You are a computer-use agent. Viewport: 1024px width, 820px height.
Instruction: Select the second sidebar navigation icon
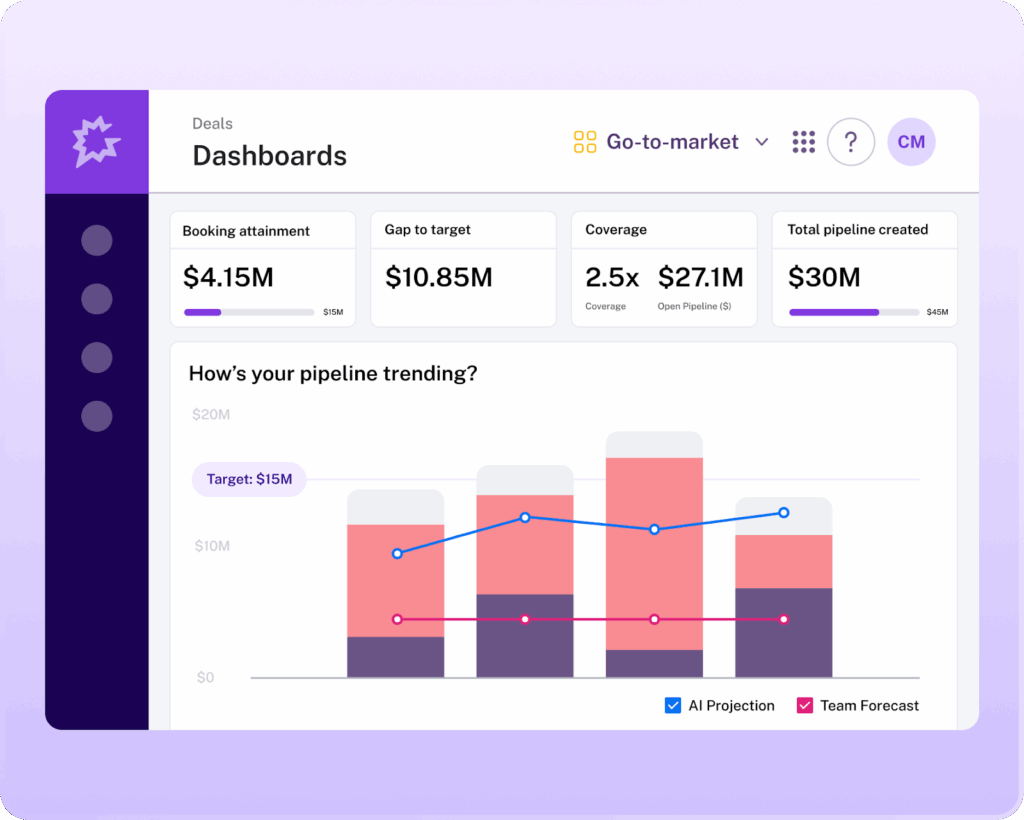[96, 298]
